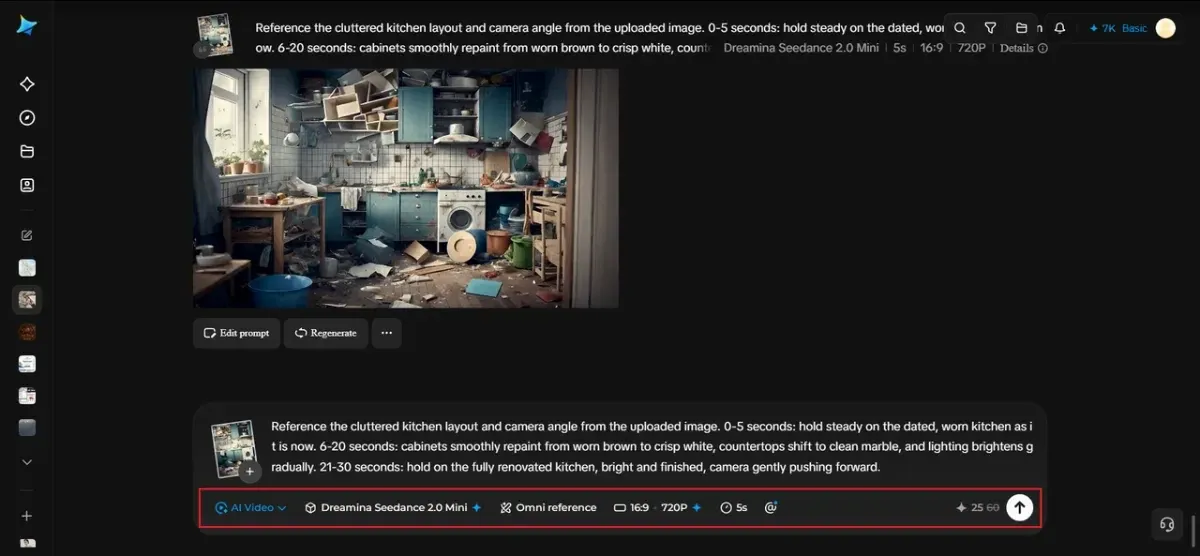Click the uploaded kitchen reference thumbnail in prompt box
This screenshot has width=1200, height=556.
point(232,447)
